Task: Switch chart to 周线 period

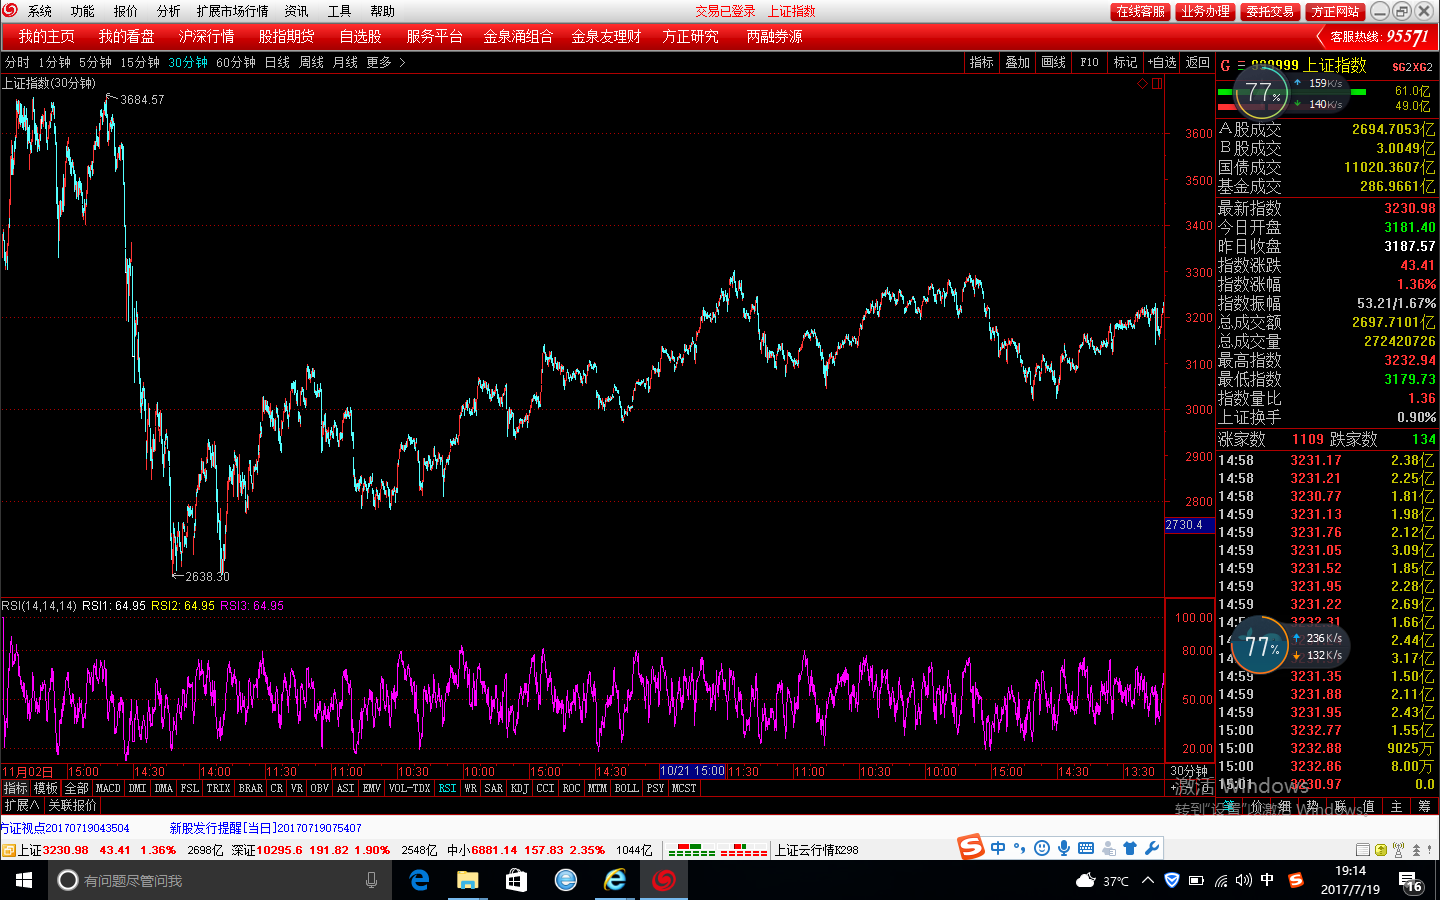Action: pyautogui.click(x=311, y=62)
